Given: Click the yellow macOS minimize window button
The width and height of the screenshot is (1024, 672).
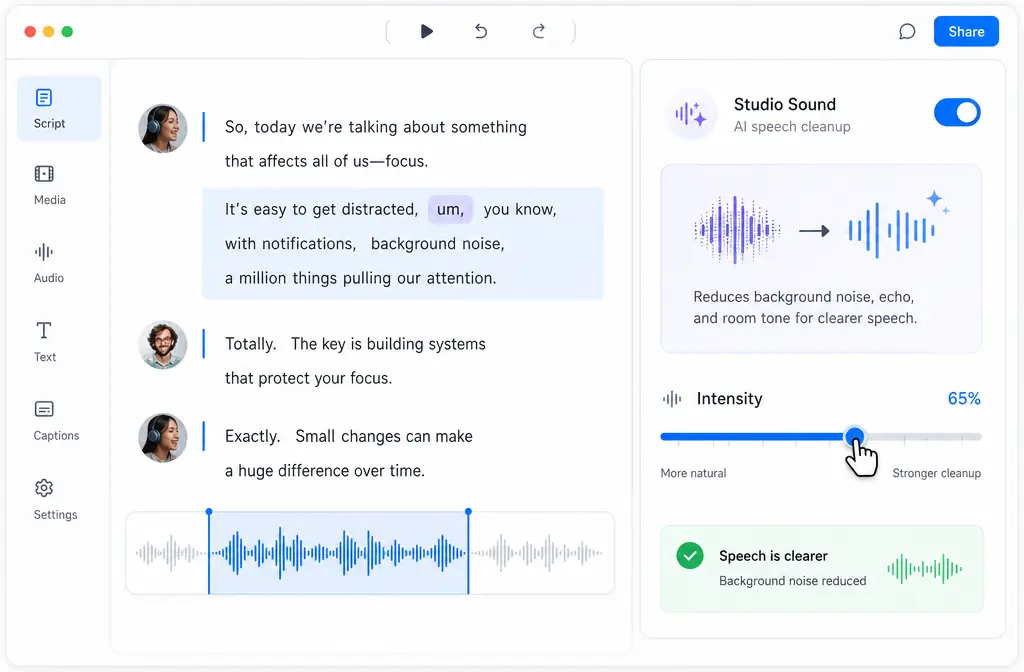Looking at the screenshot, I should click(48, 31).
